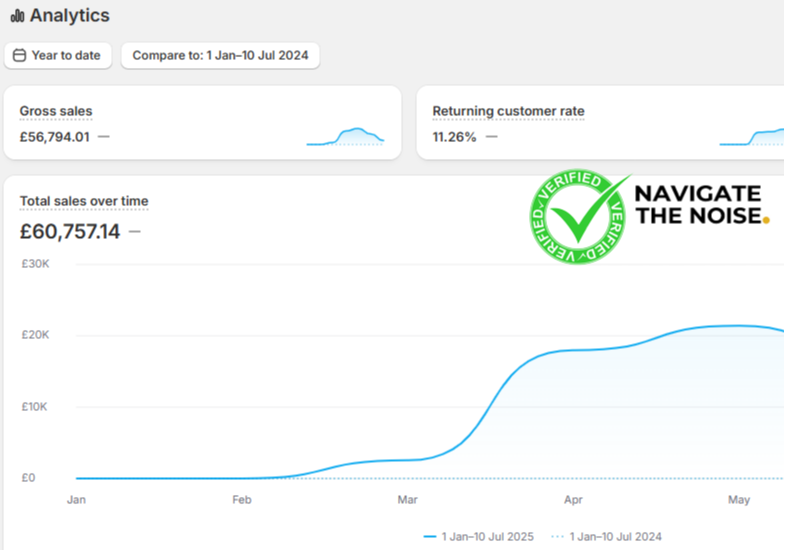Click the Jan x-axis label

click(x=76, y=500)
